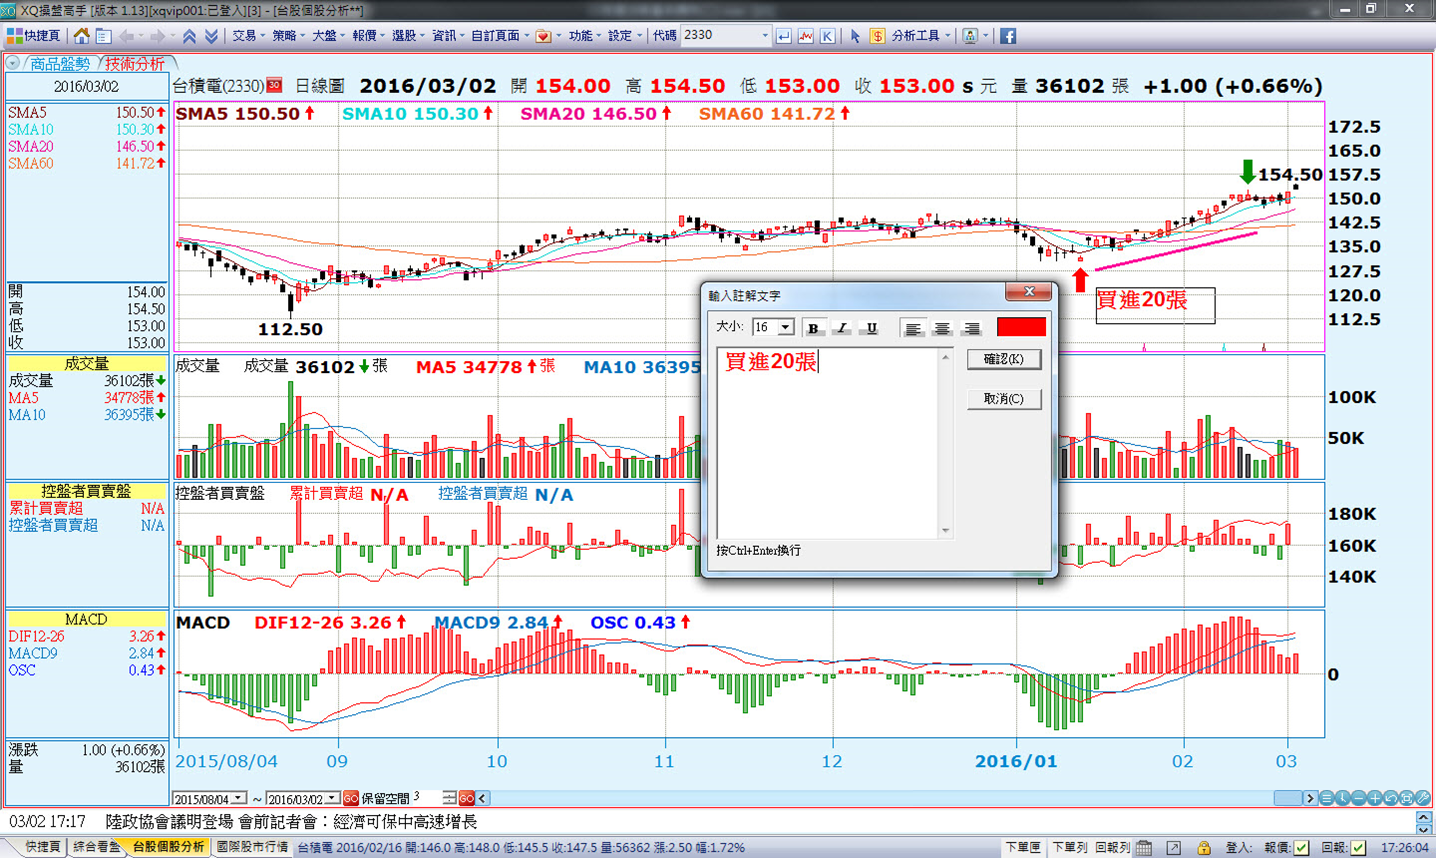Open the 快捷頁 toolbar button
This screenshot has width=1436, height=858.
click(x=34, y=35)
